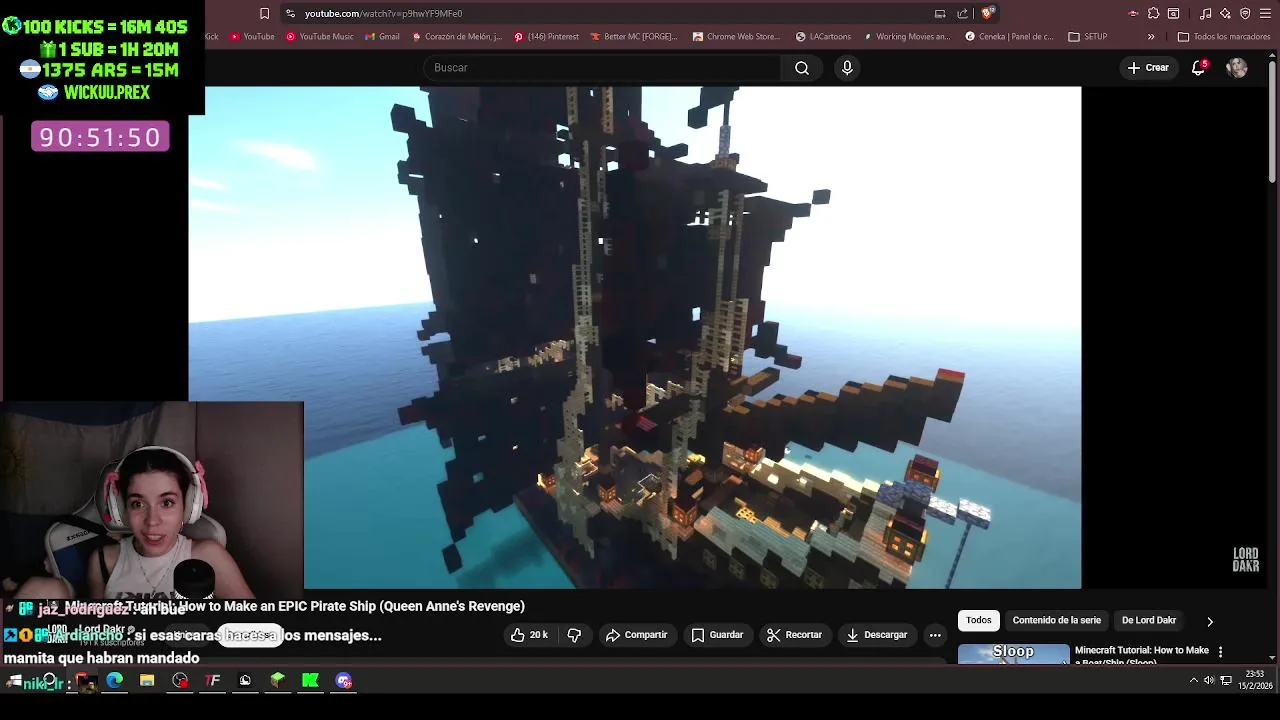Open the browser hamburger main menu

point(1265,14)
